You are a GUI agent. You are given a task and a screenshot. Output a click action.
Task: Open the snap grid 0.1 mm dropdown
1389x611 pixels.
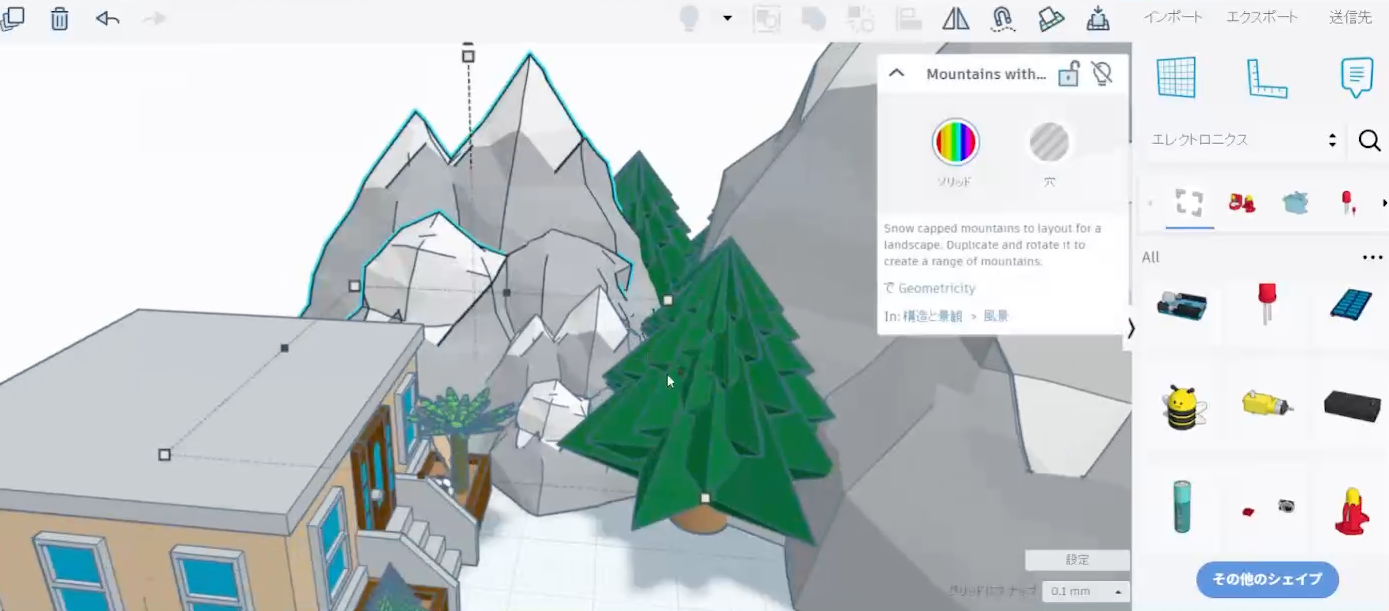pyautogui.click(x=1085, y=592)
